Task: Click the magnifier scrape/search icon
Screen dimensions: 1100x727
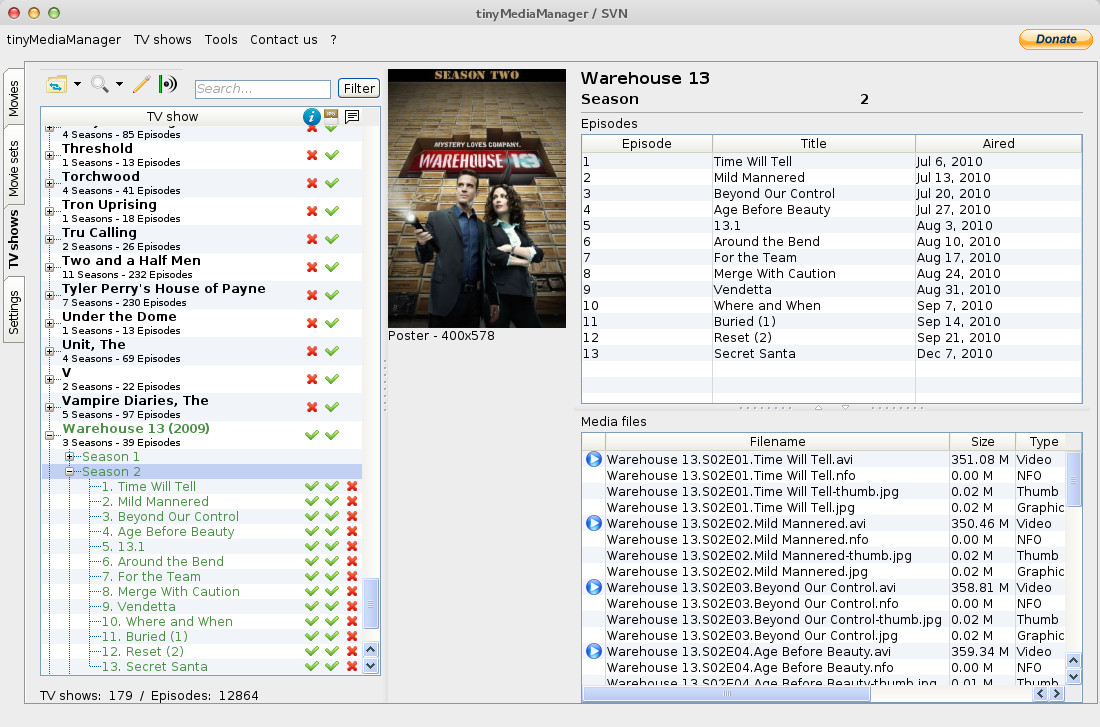Action: 100,84
